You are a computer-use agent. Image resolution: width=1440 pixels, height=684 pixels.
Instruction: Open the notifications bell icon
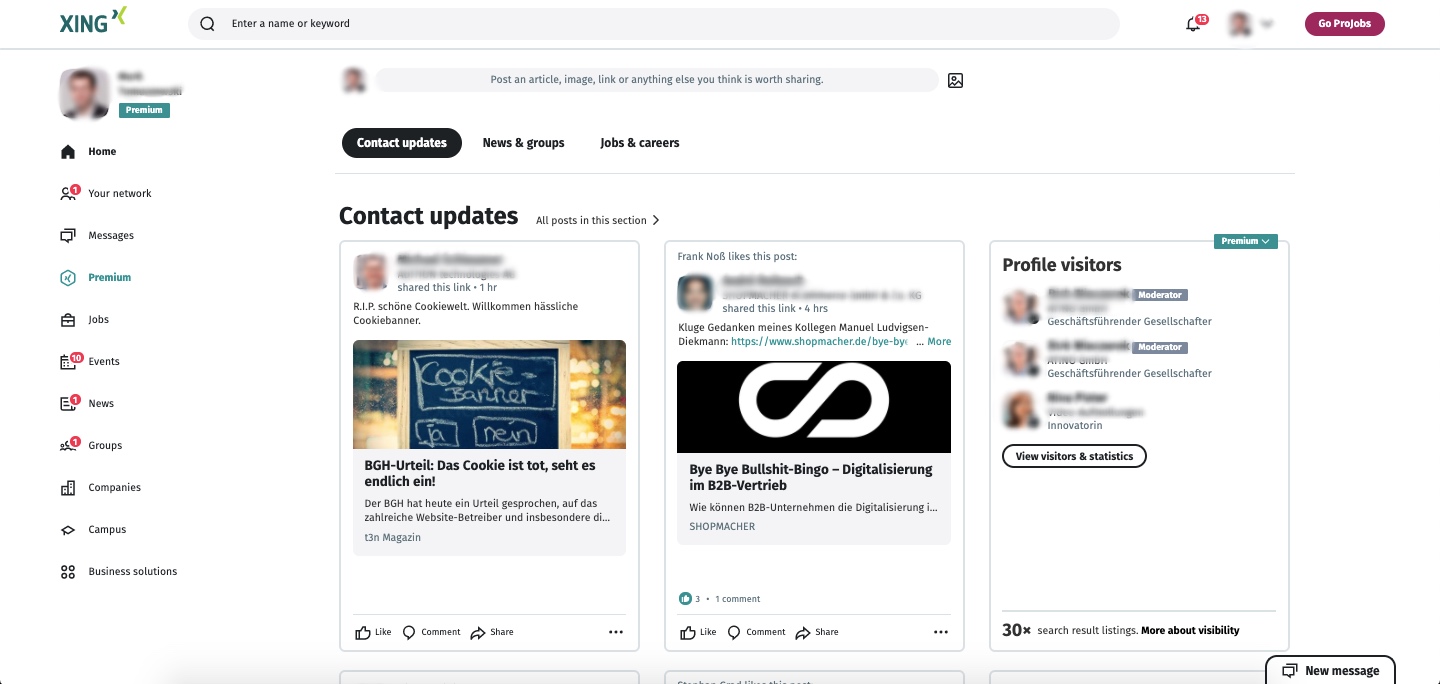pyautogui.click(x=1193, y=24)
